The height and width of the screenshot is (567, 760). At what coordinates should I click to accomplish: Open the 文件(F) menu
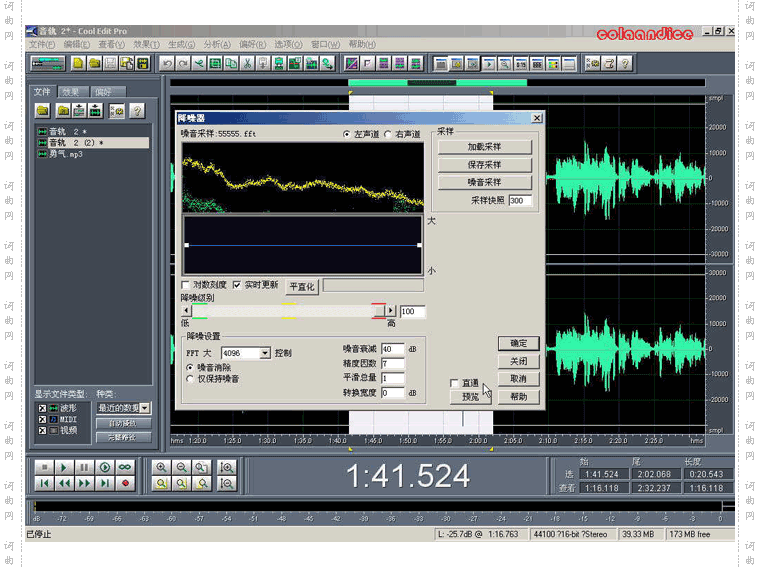point(42,45)
